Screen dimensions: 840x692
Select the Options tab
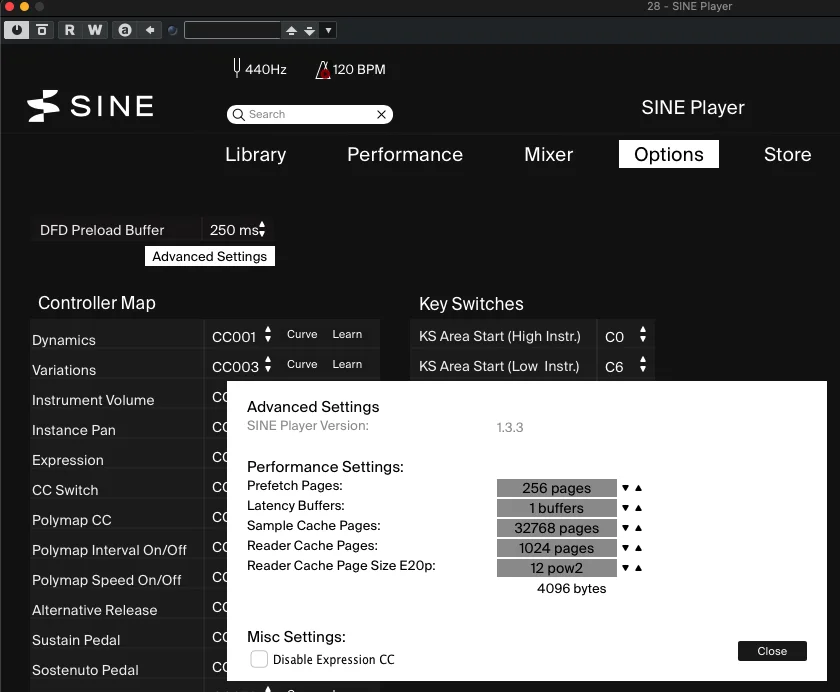(669, 154)
